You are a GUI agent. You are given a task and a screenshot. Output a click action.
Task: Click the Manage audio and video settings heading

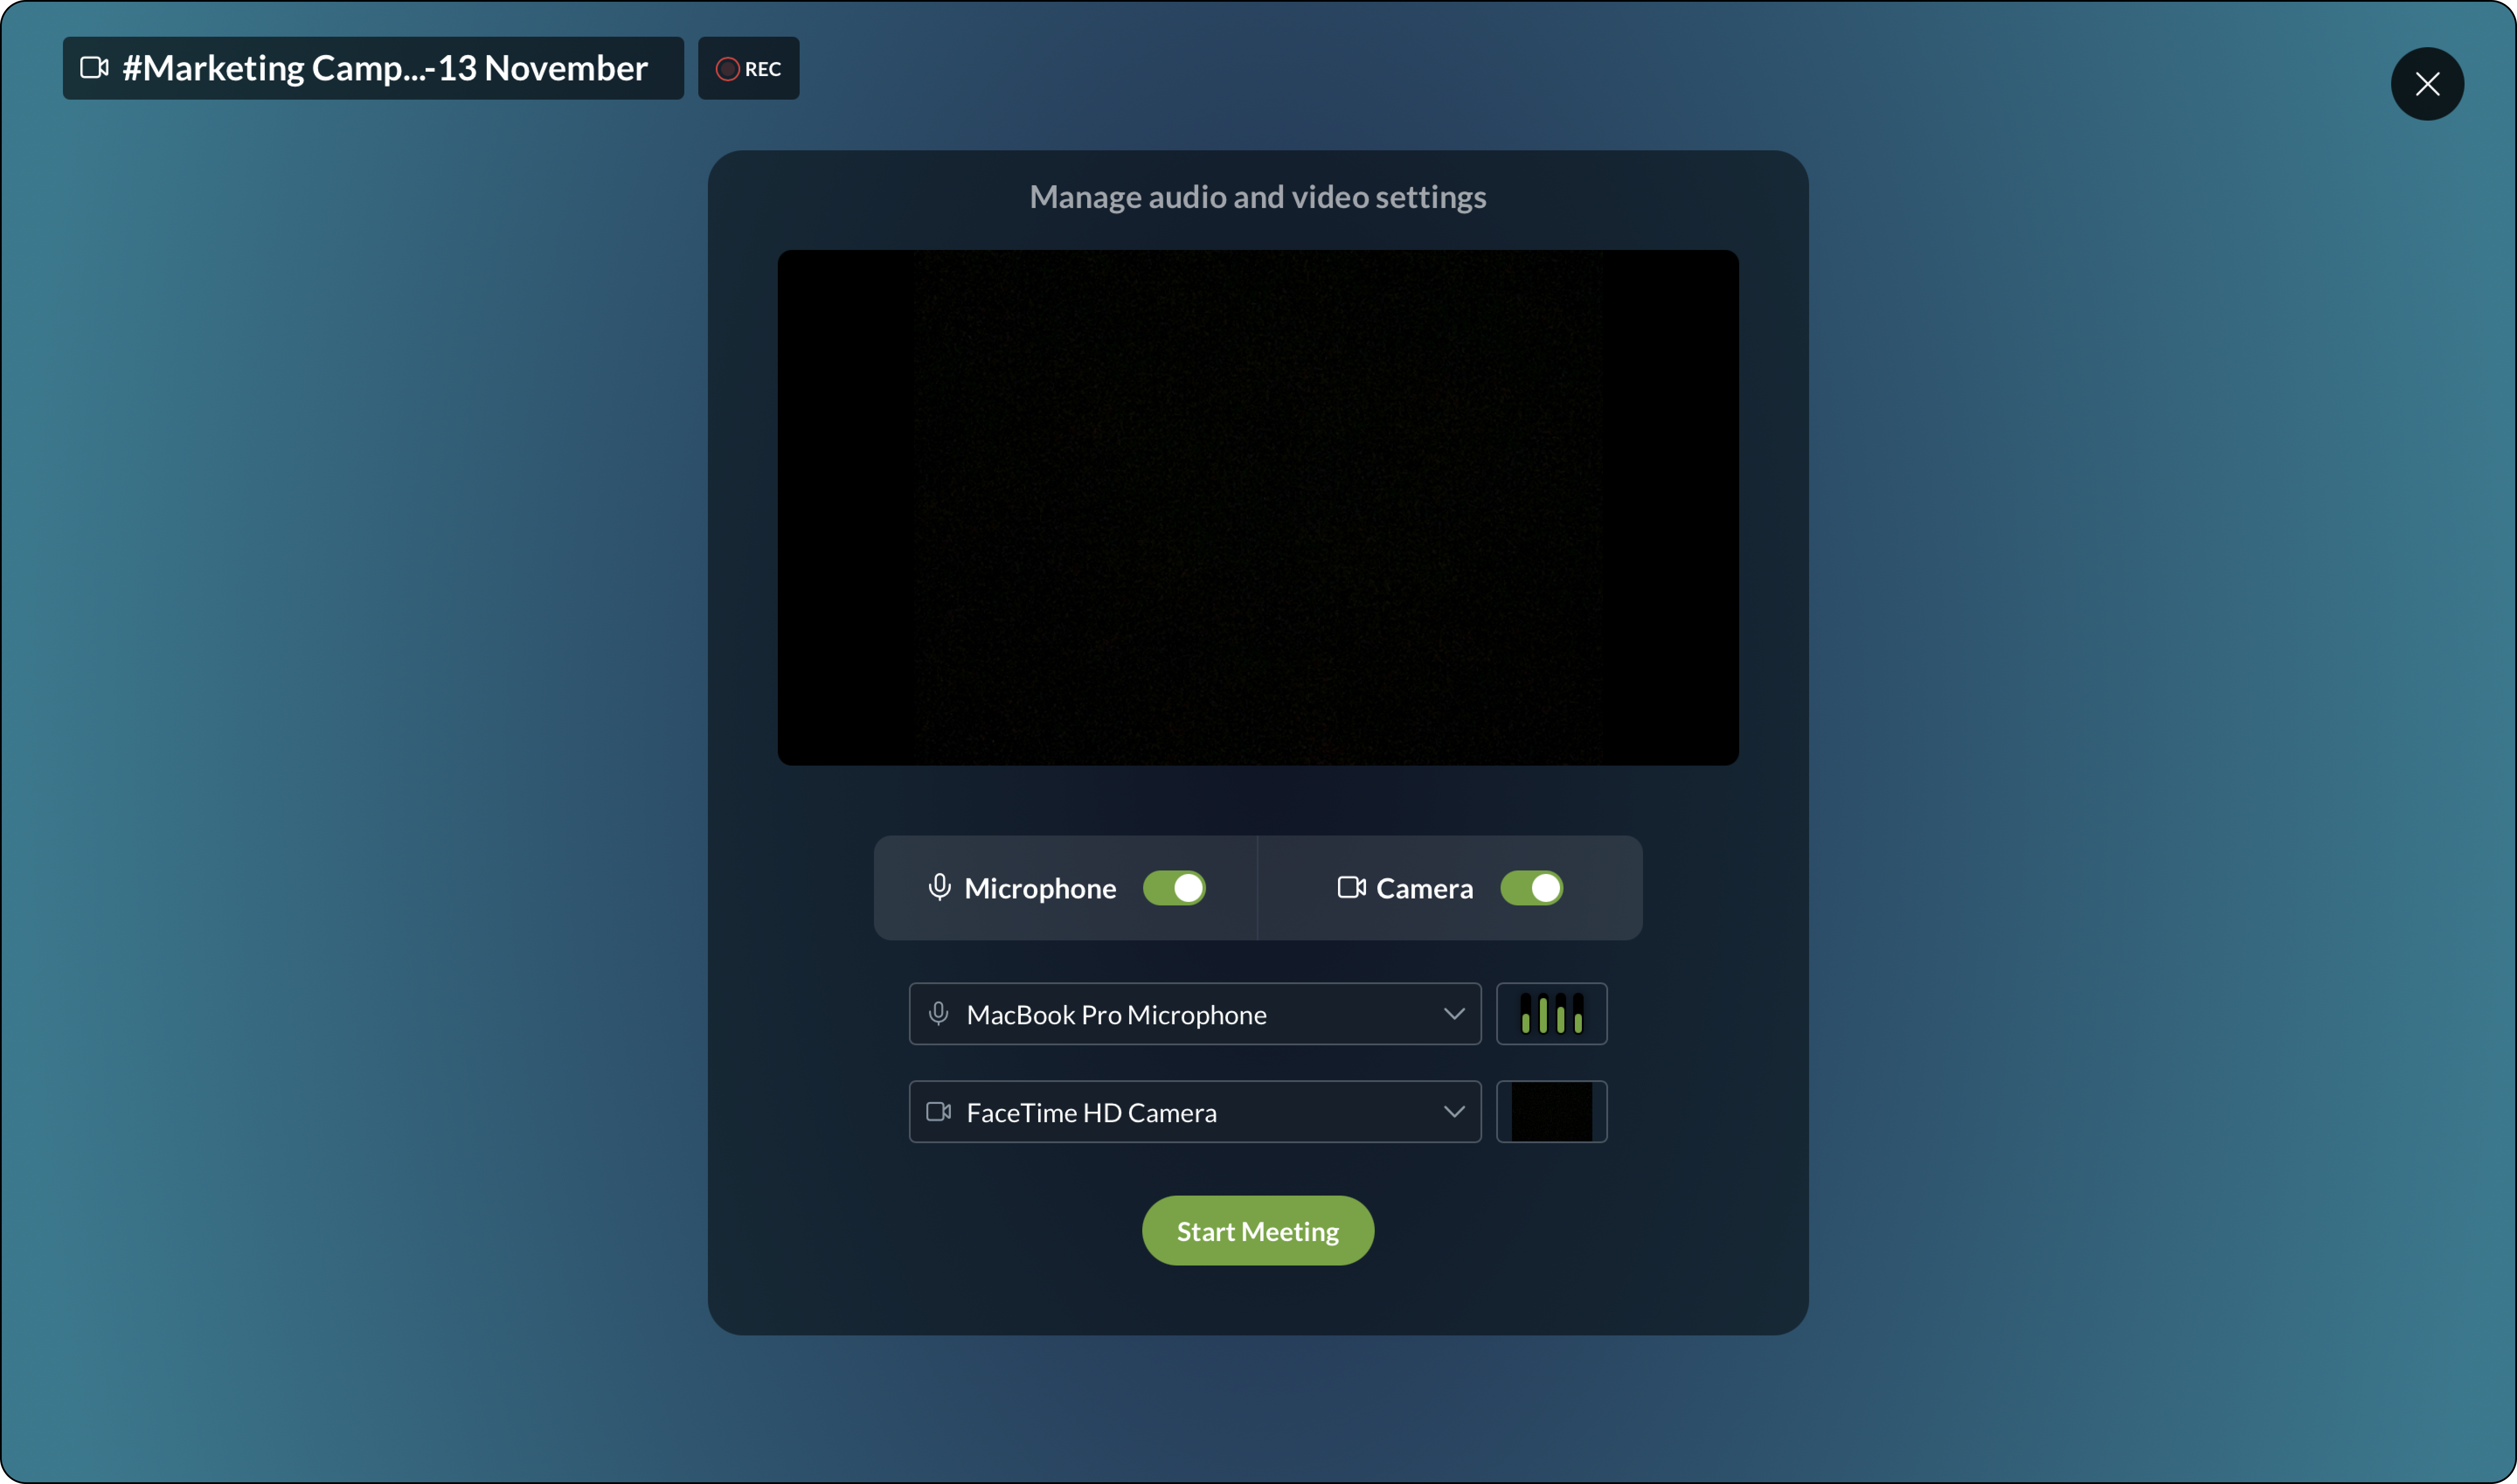click(x=1257, y=197)
